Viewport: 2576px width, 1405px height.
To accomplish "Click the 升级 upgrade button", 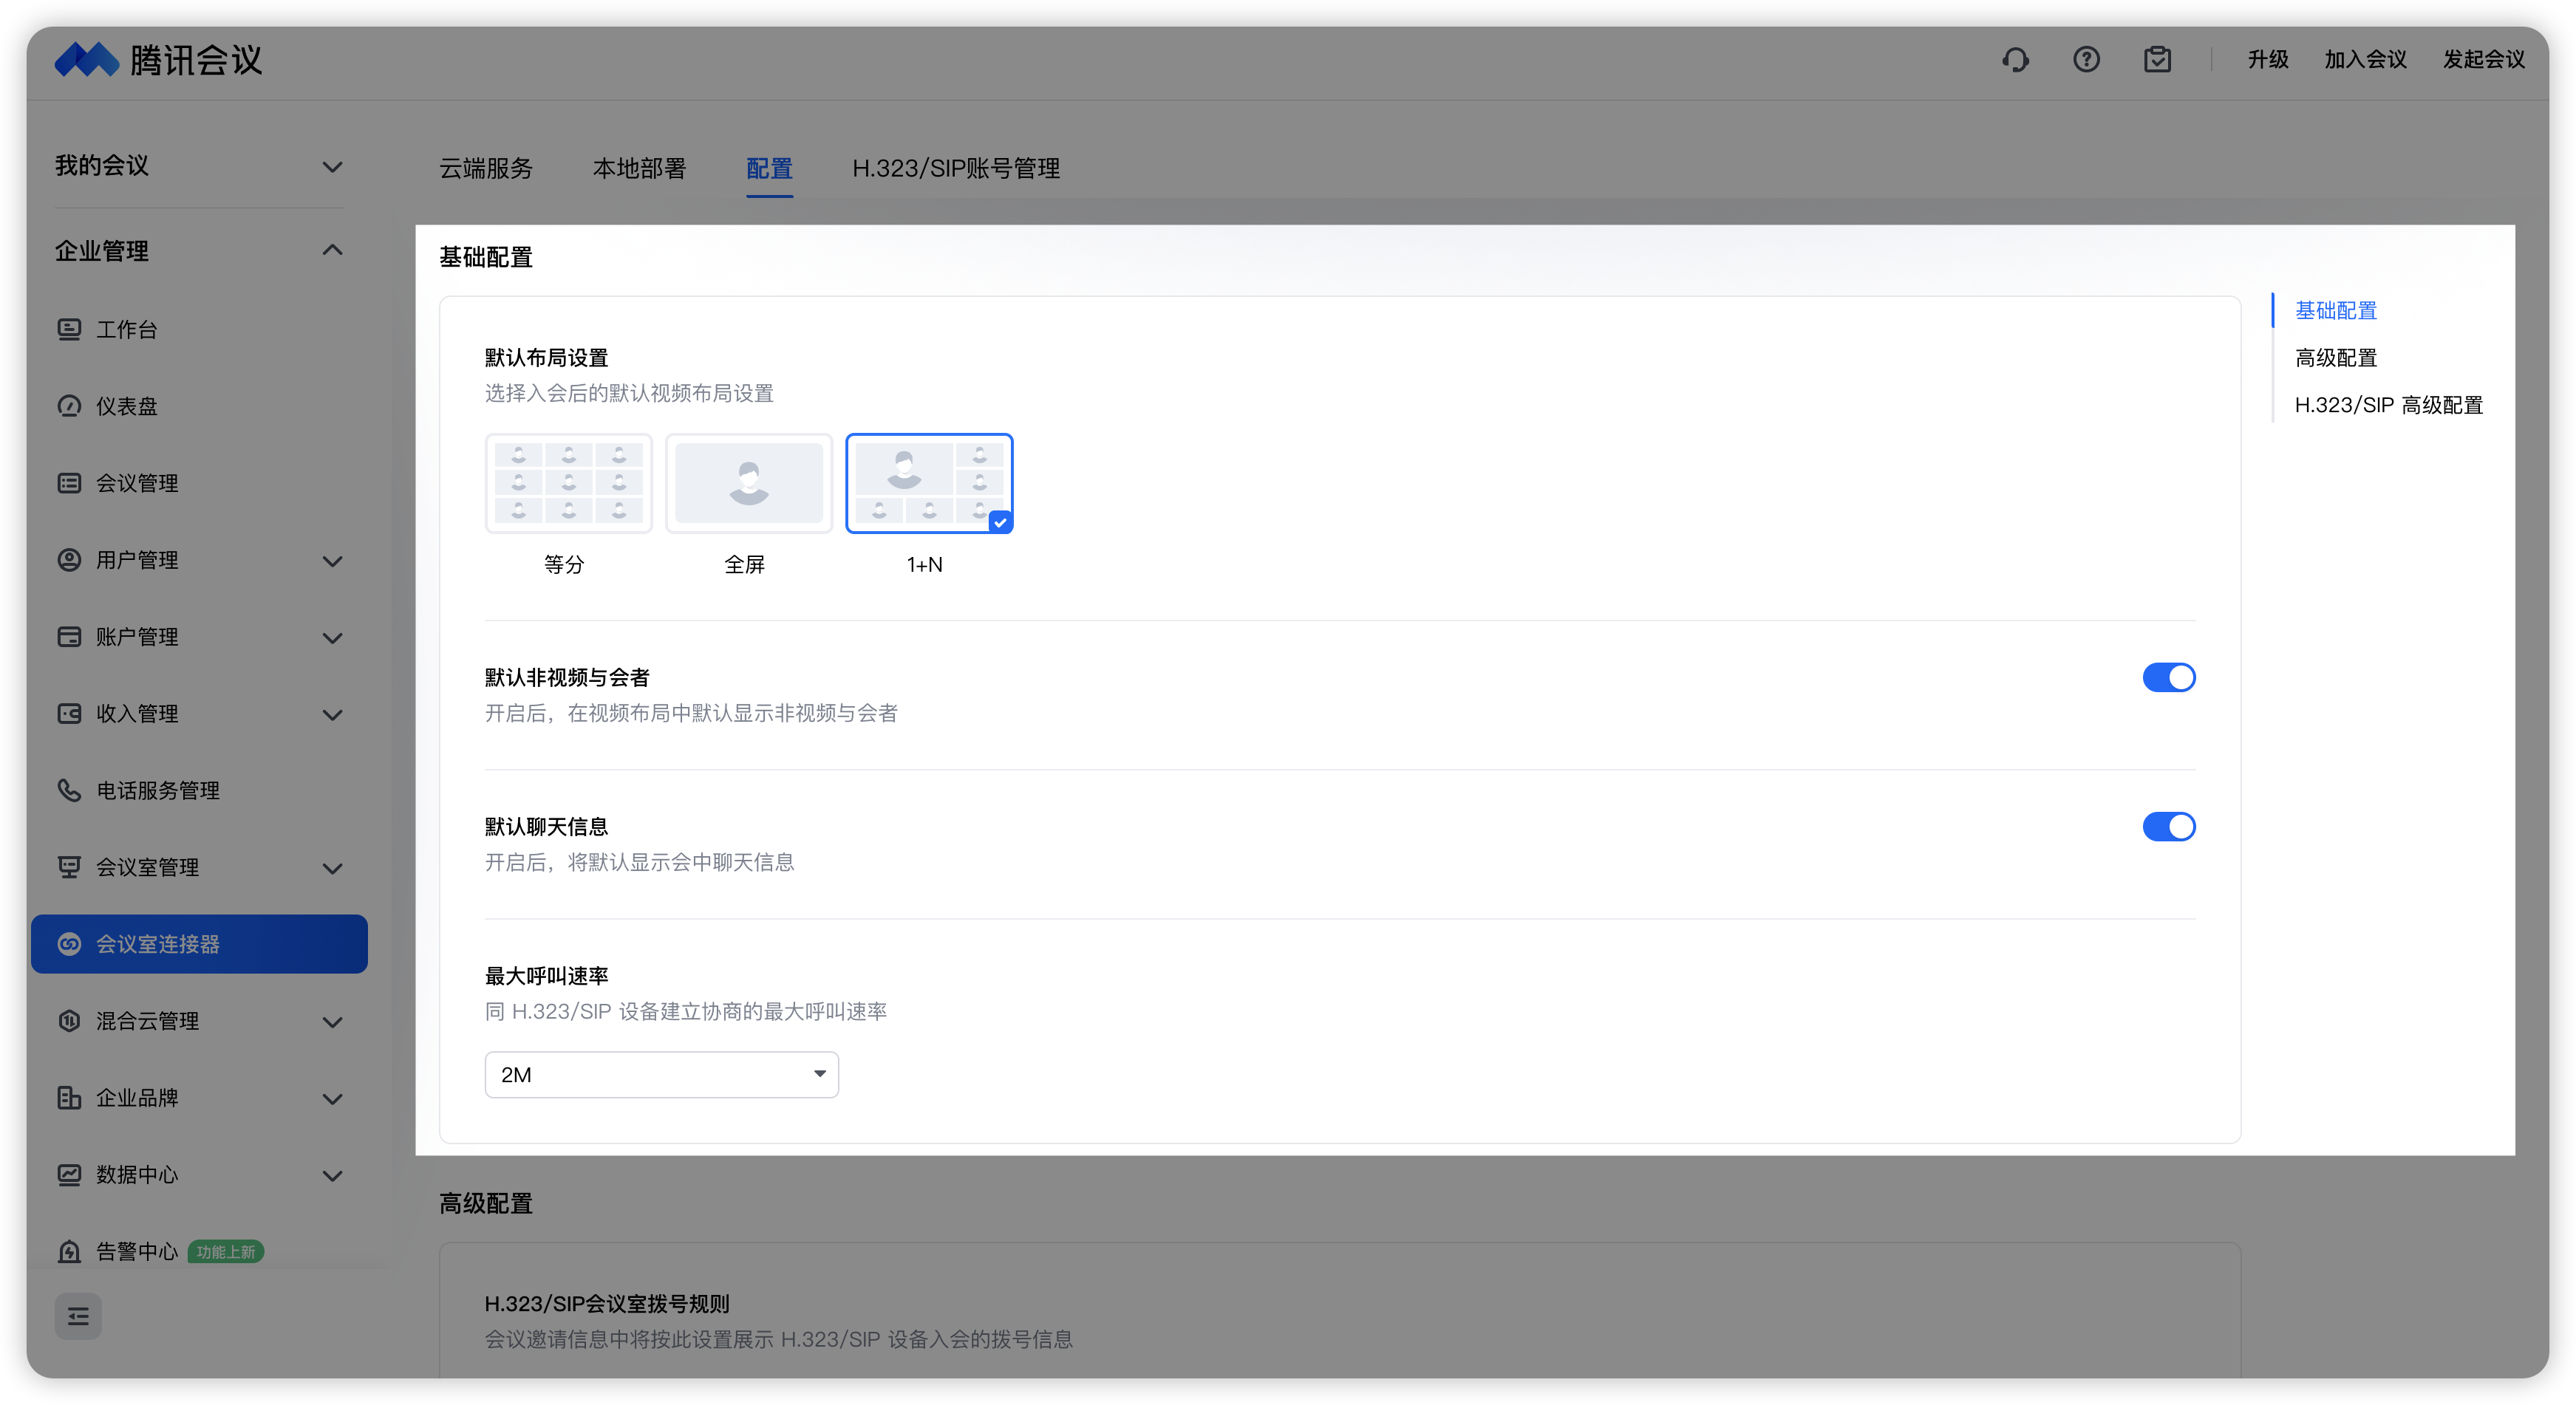I will coord(2267,60).
